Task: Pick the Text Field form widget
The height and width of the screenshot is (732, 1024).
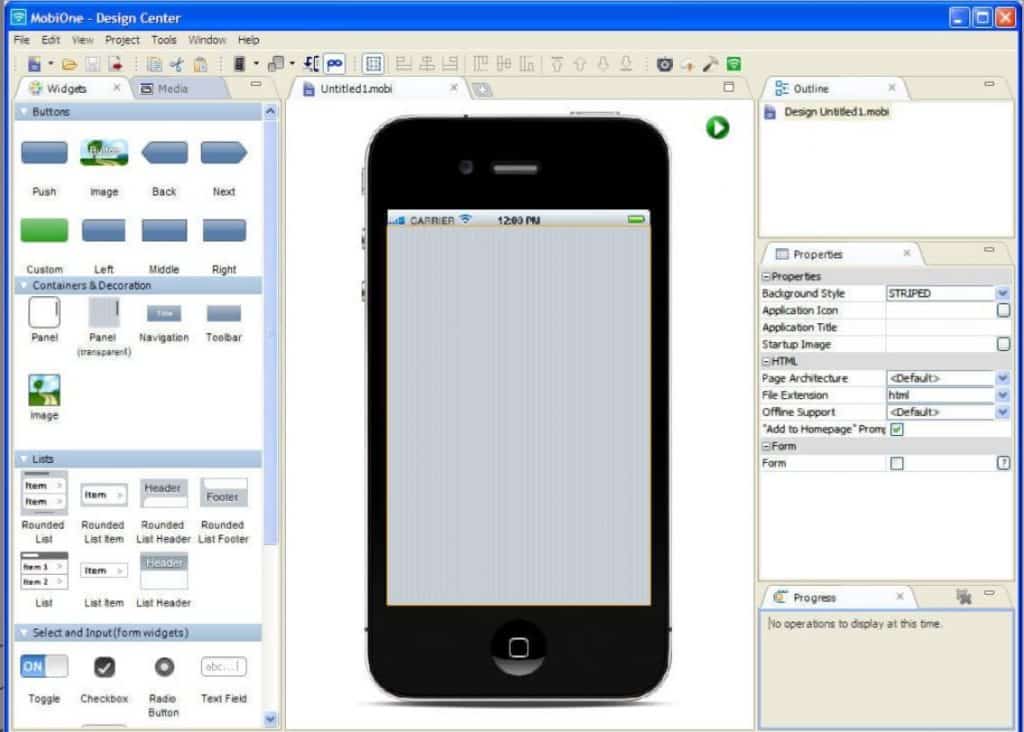Action: (223, 666)
